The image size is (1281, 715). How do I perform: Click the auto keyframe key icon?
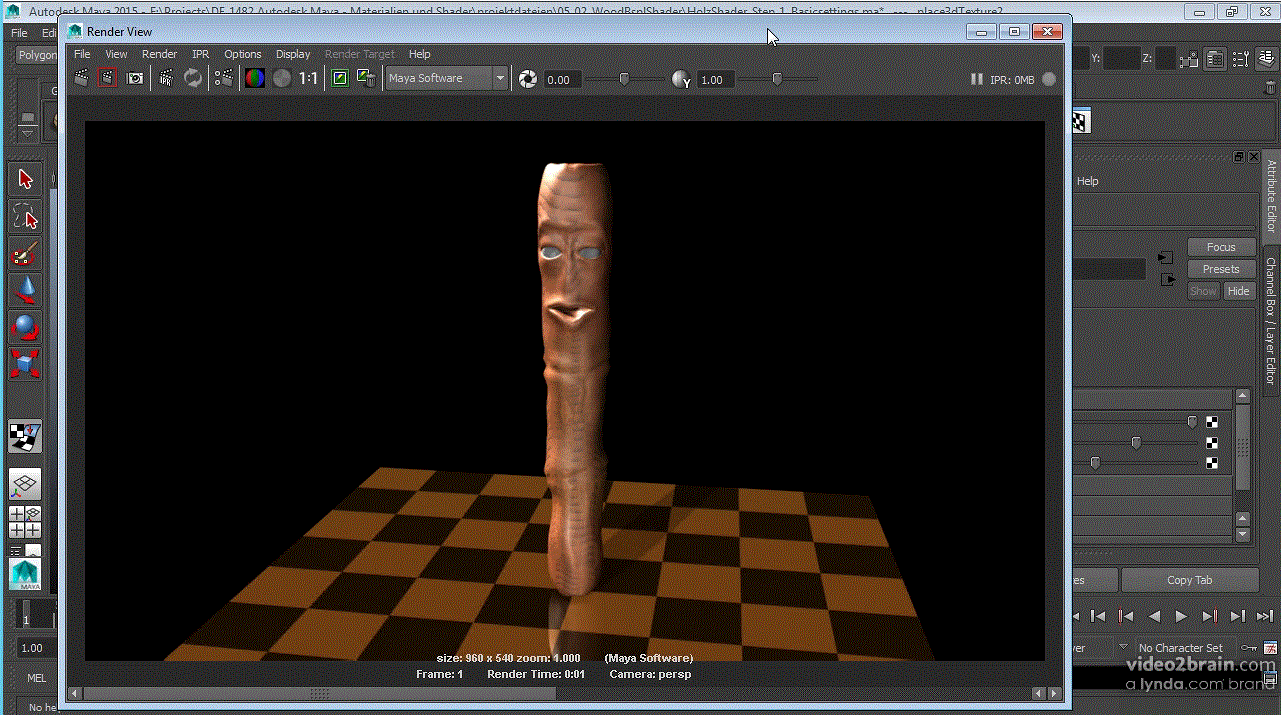(1248, 648)
